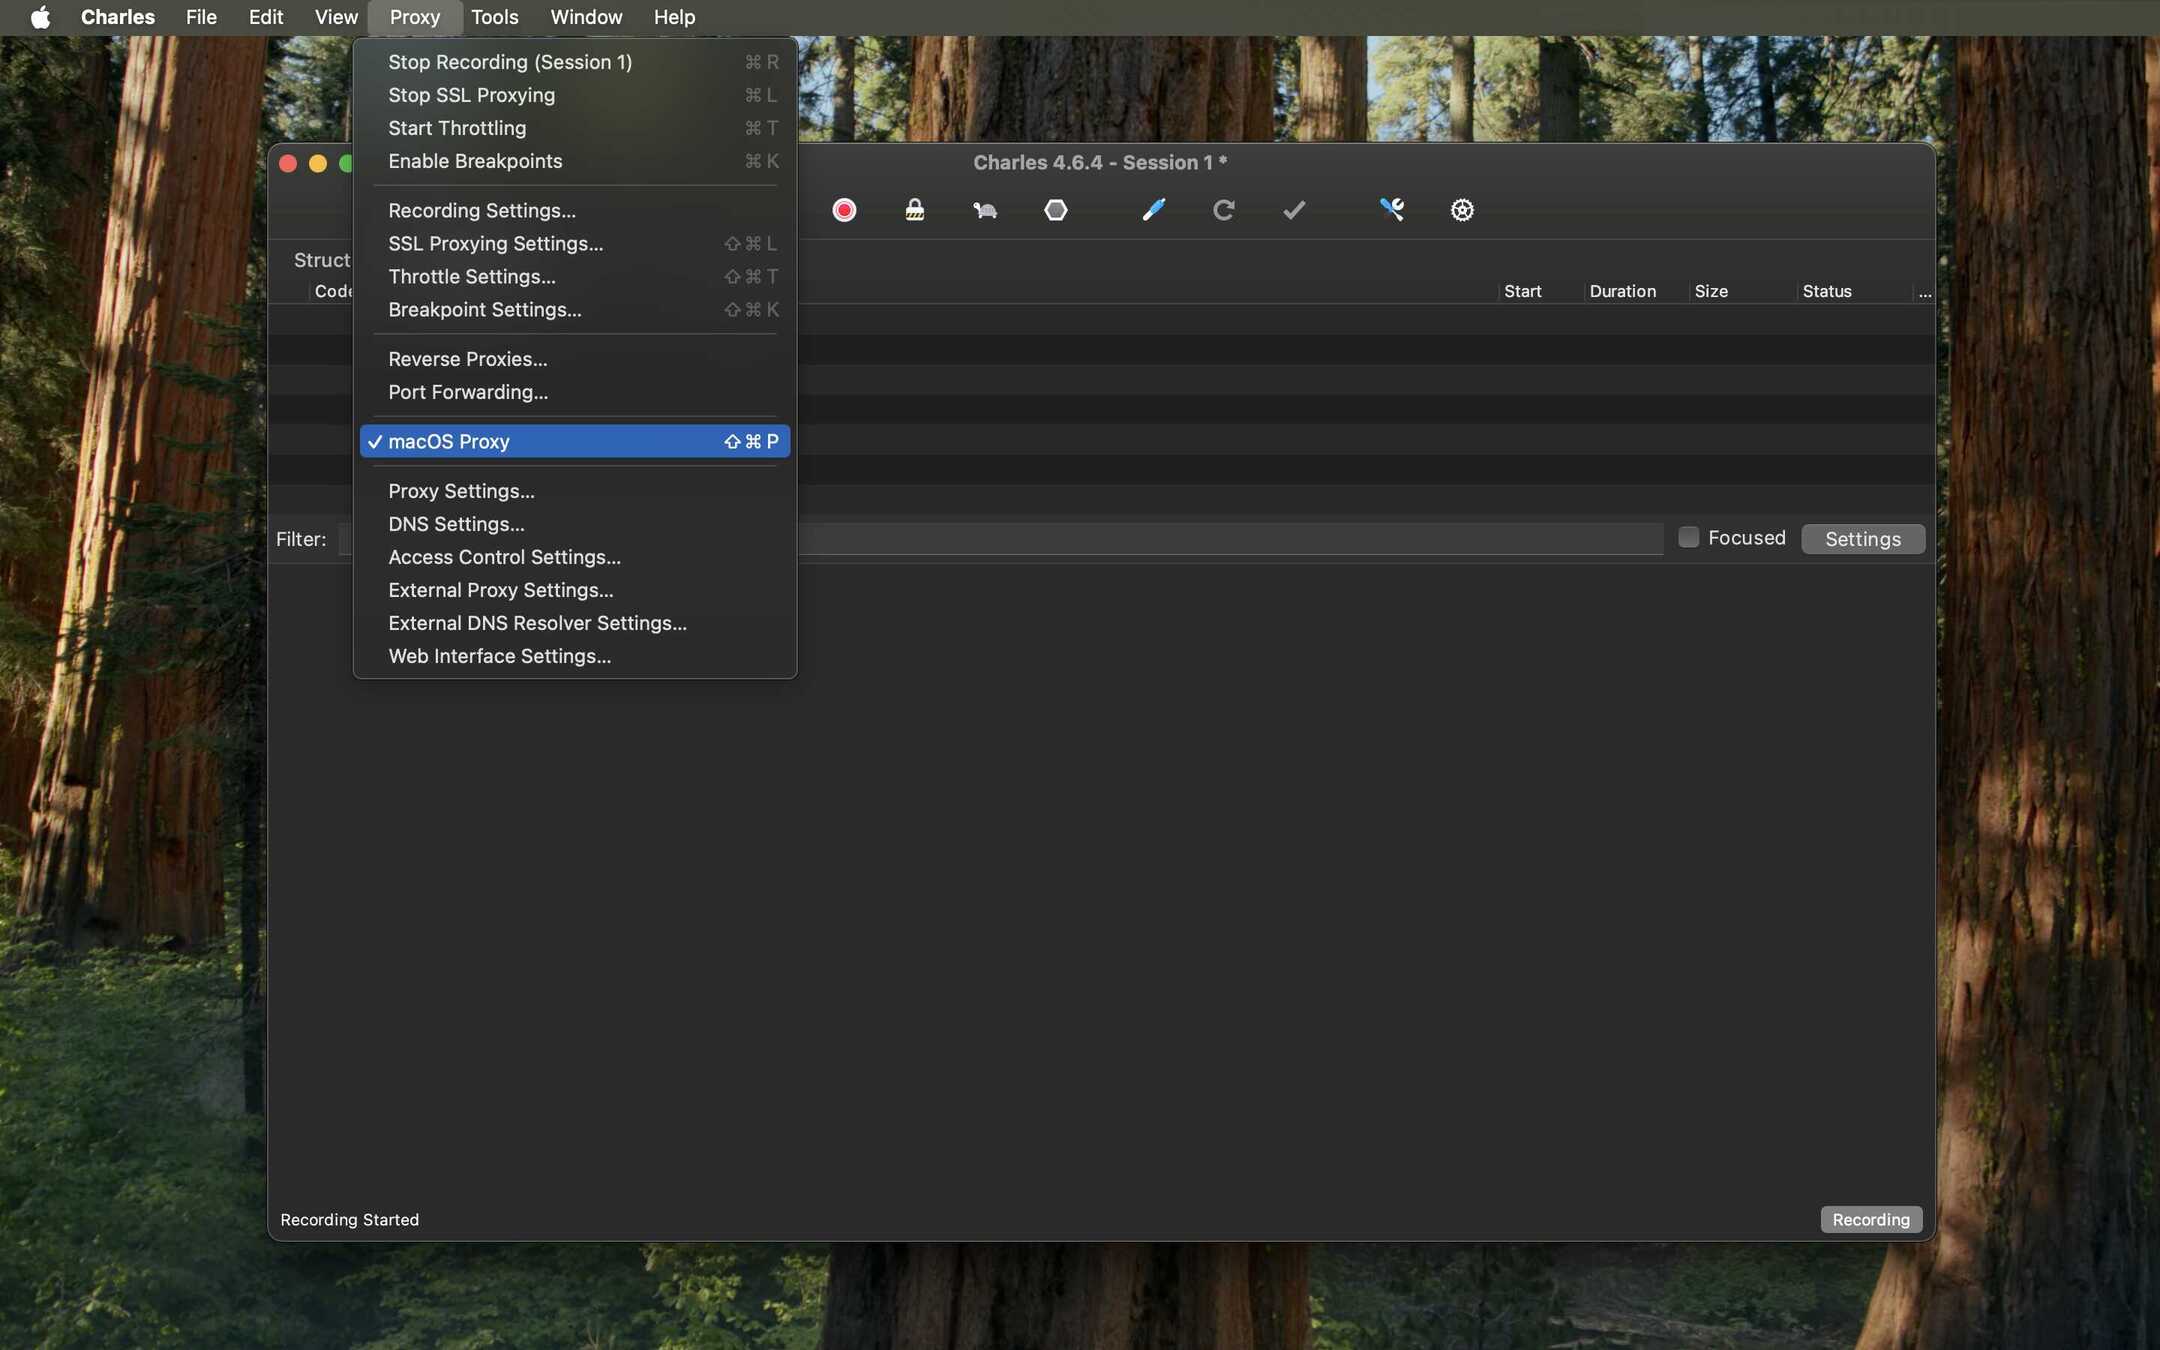Choose Port Forwarding...
The width and height of the screenshot is (2160, 1350).
click(575, 392)
